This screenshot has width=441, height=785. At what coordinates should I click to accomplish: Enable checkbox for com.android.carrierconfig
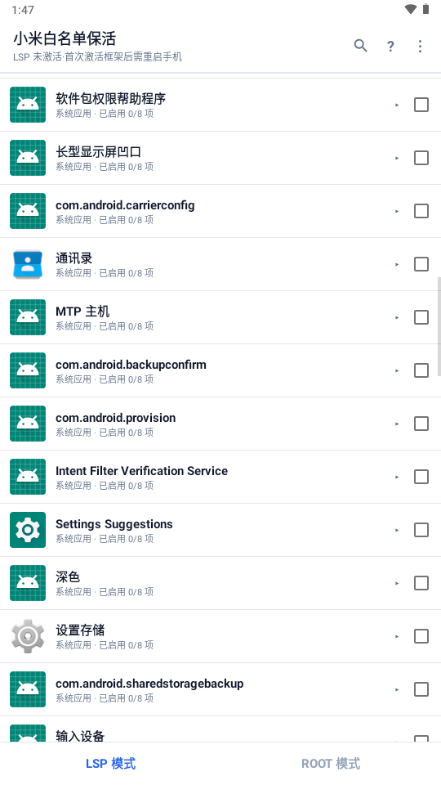421,211
